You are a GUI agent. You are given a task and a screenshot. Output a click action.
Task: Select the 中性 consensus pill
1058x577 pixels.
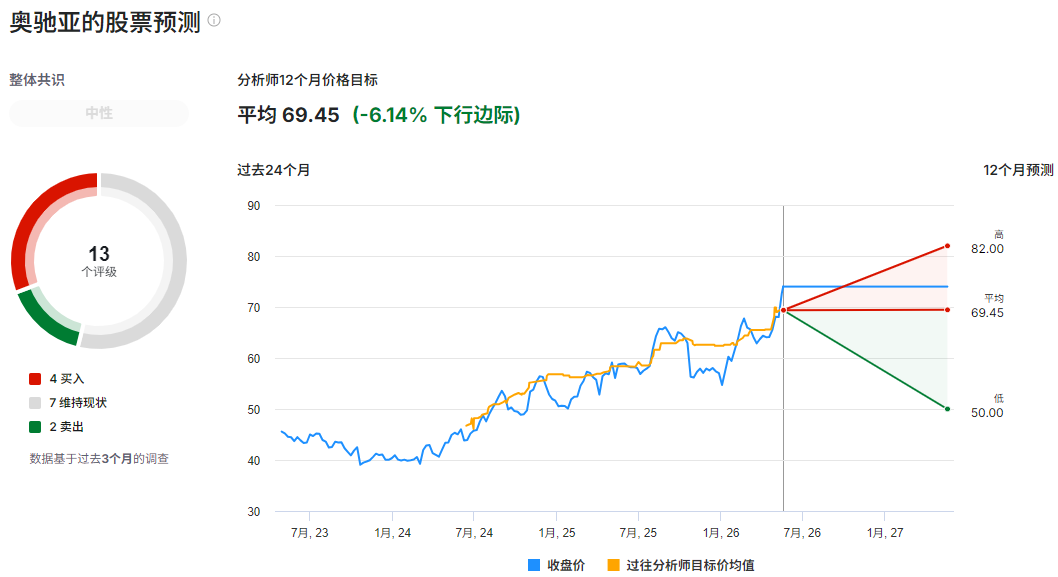99,113
